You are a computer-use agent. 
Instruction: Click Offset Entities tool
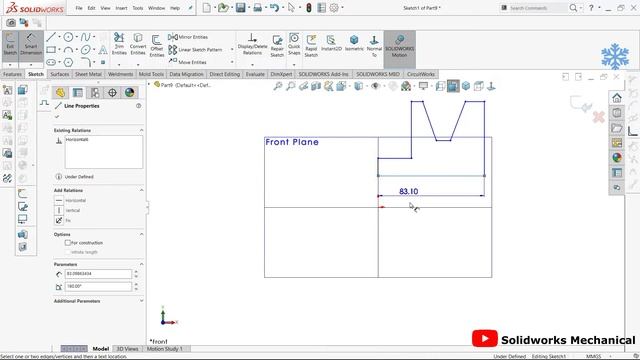[156, 45]
